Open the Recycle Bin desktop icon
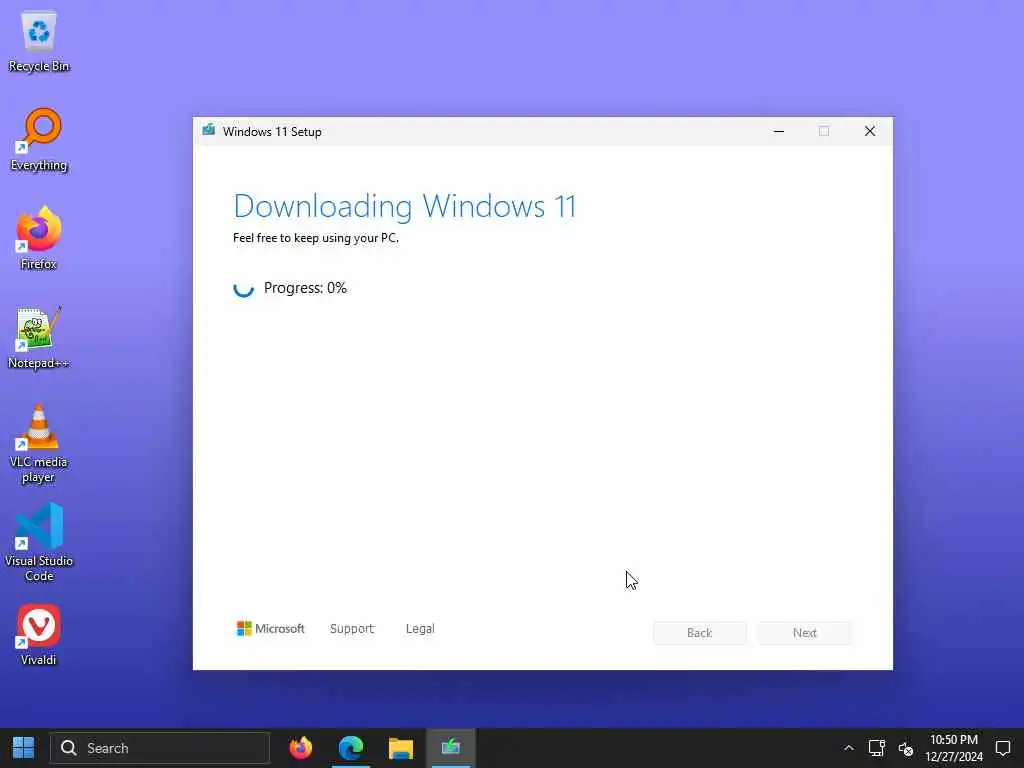This screenshot has width=1024, height=768. [x=39, y=42]
